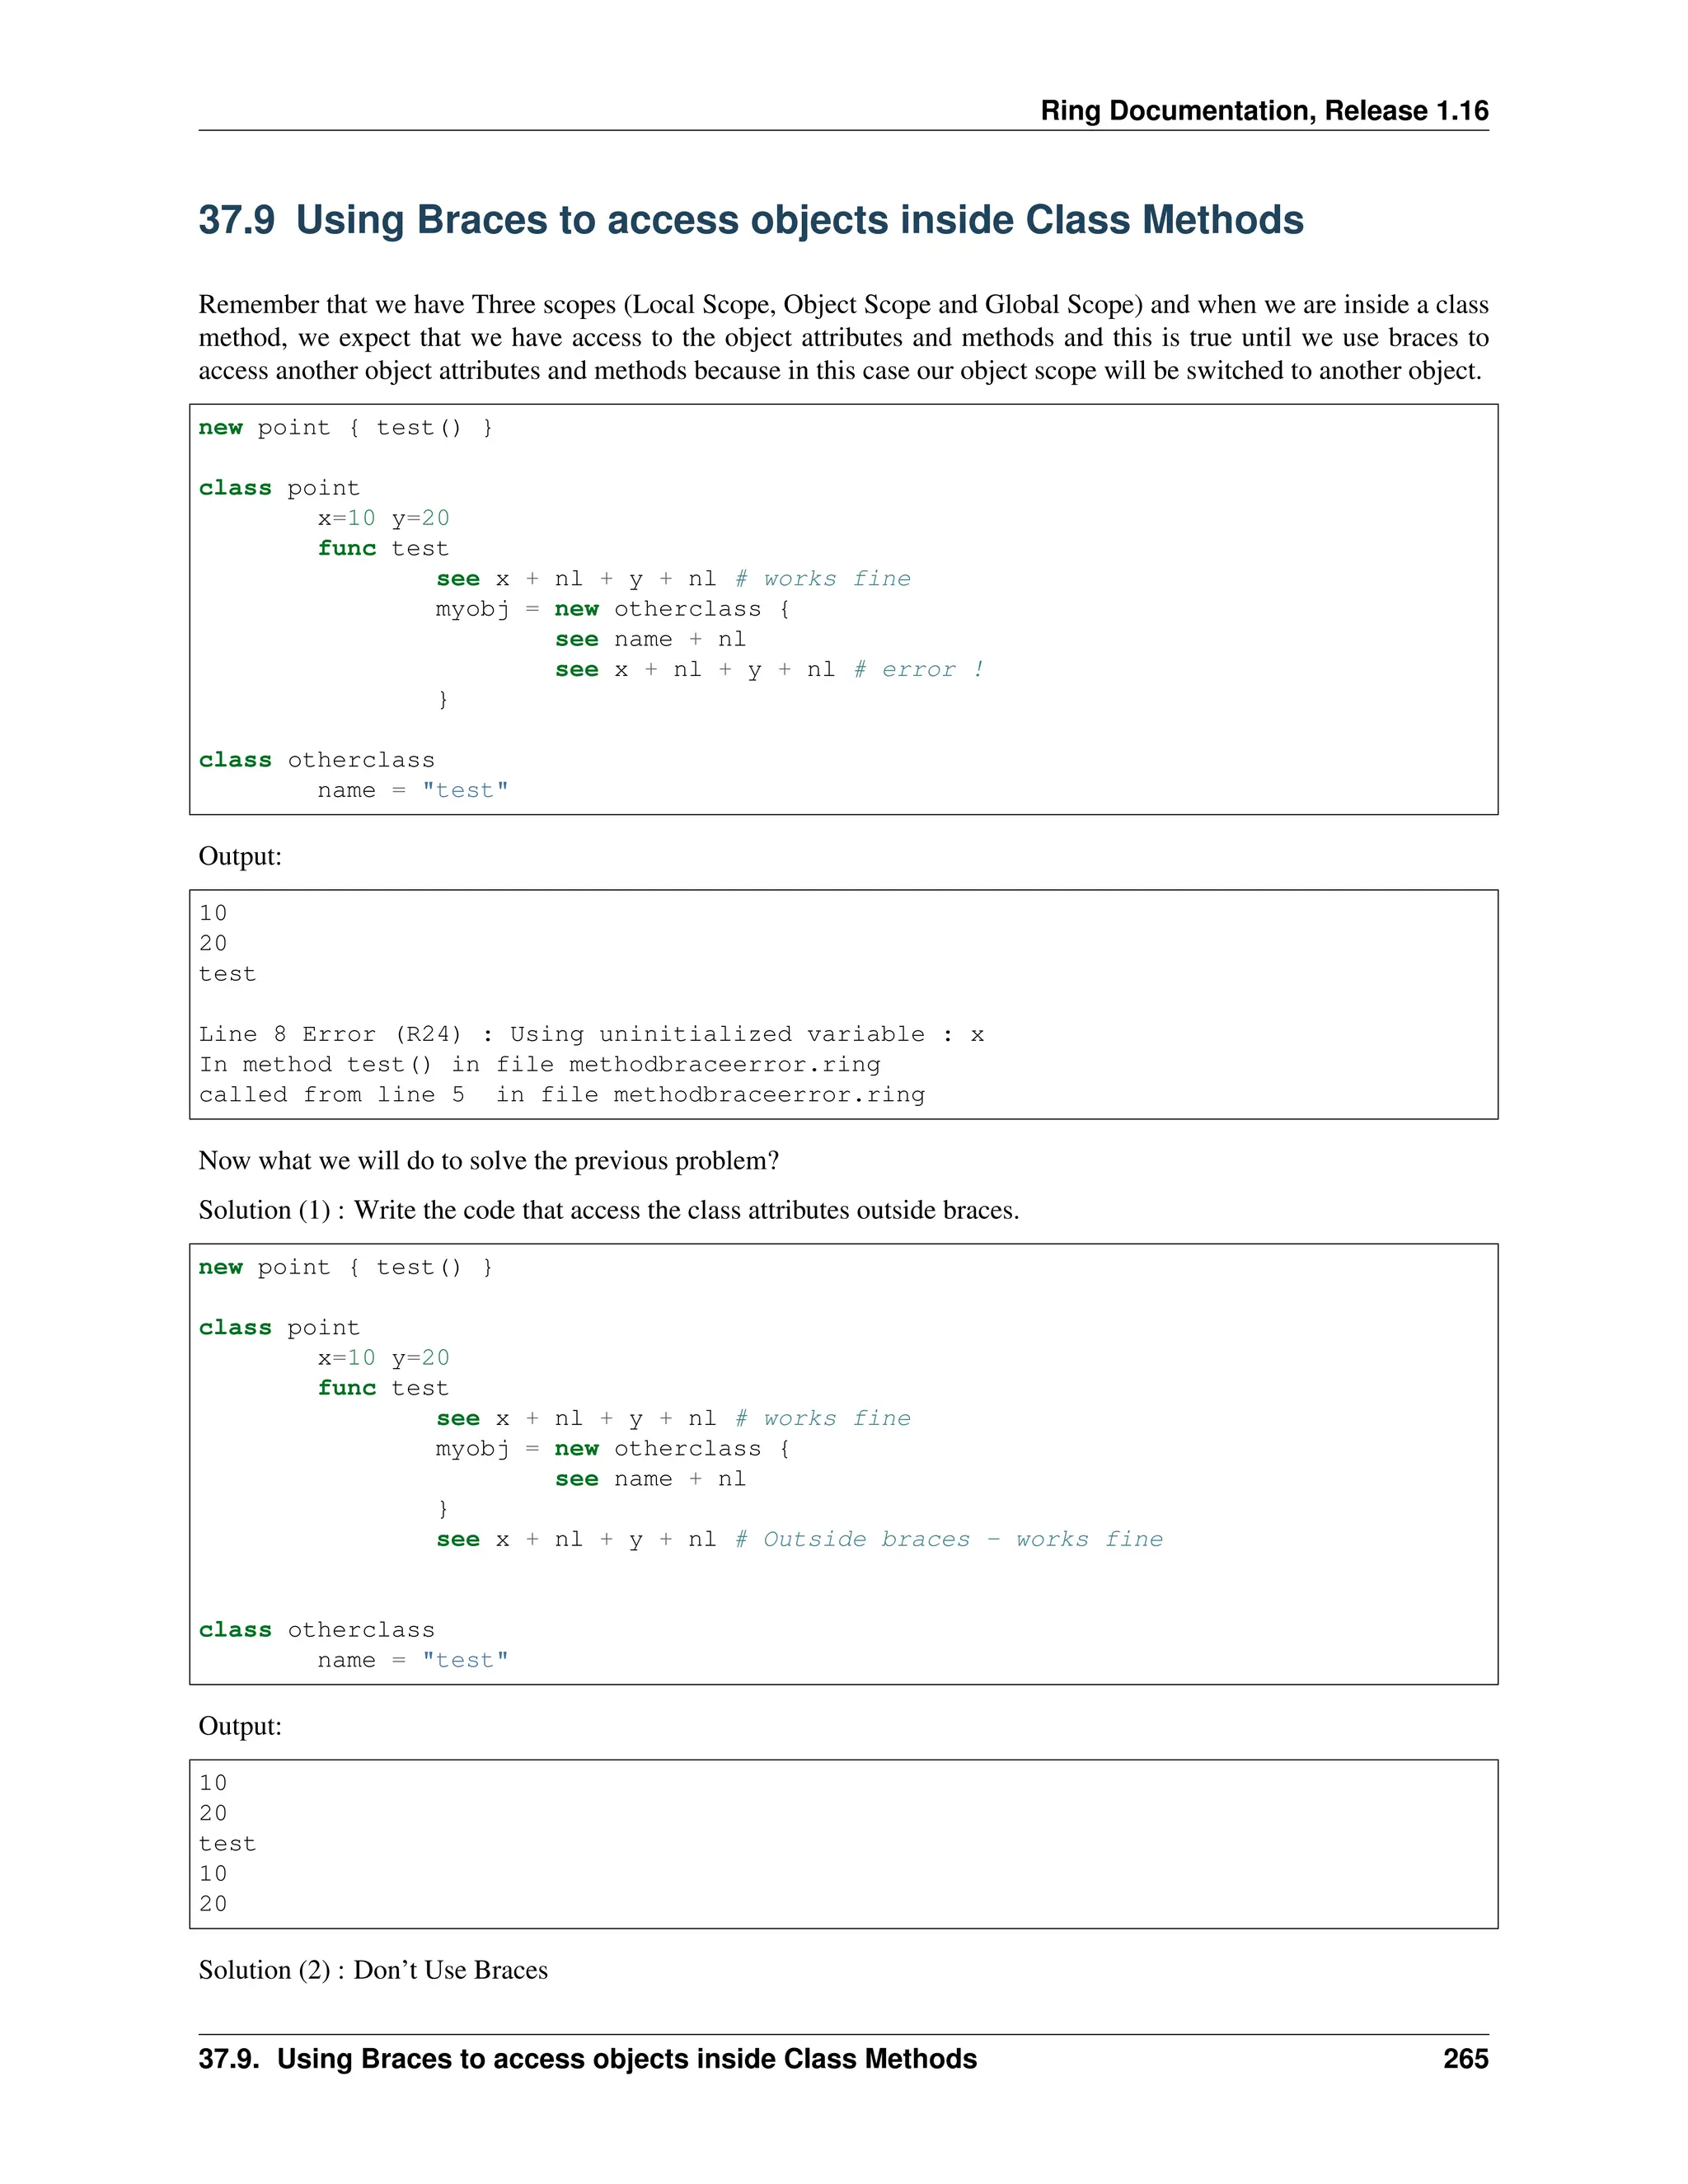Viewport: 1688px width, 2184px height.
Task: Click the section heading 37.9 Using Braces
Action: point(750,220)
